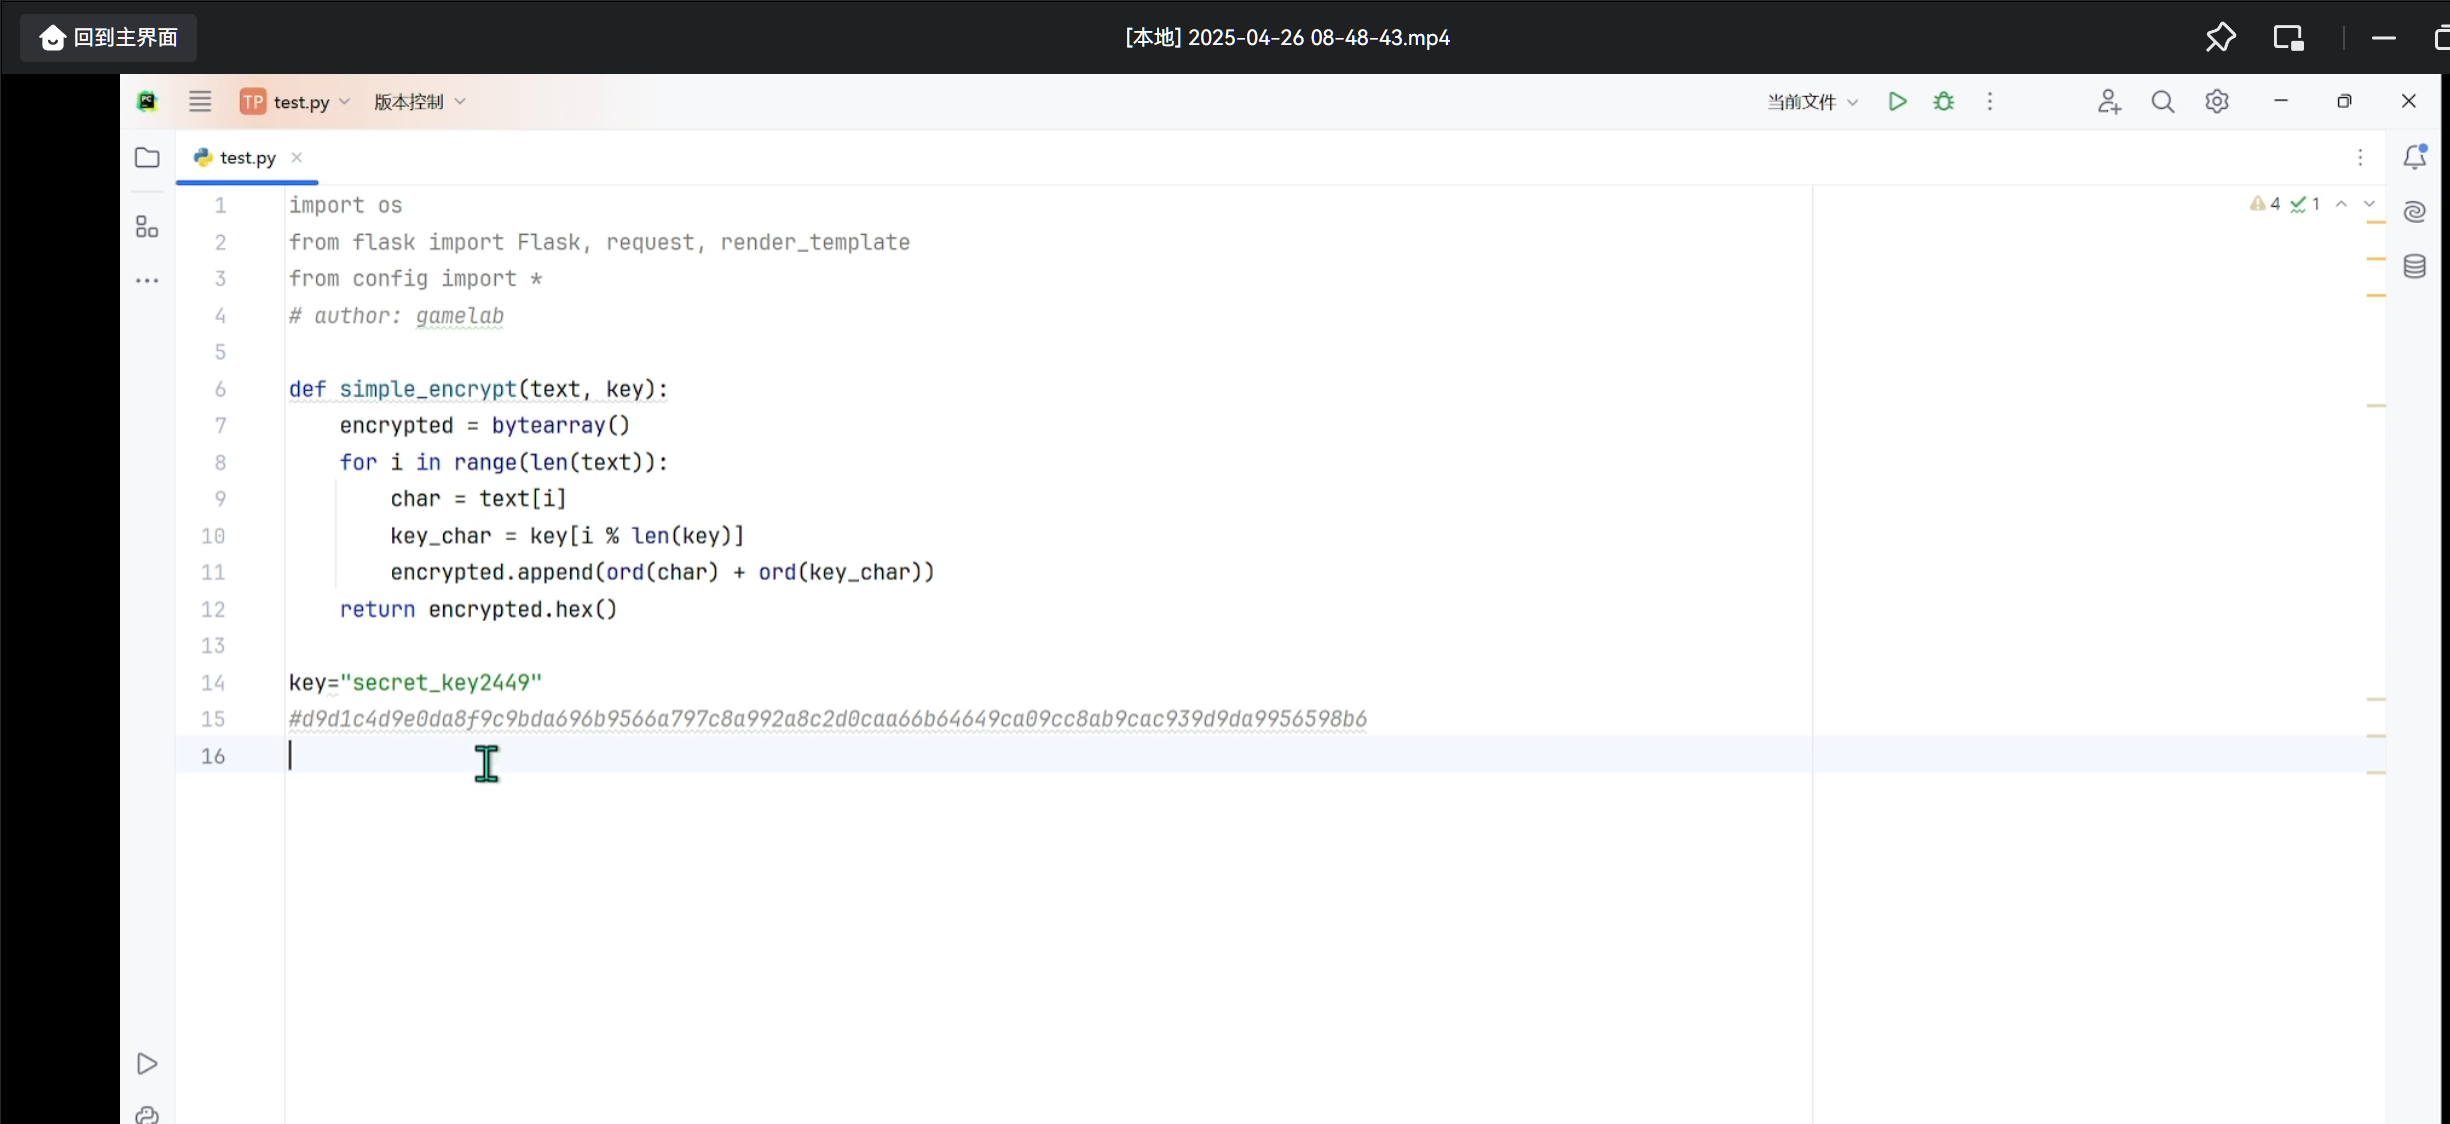Pin the video player window
The image size is (2450, 1124).
point(2220,37)
